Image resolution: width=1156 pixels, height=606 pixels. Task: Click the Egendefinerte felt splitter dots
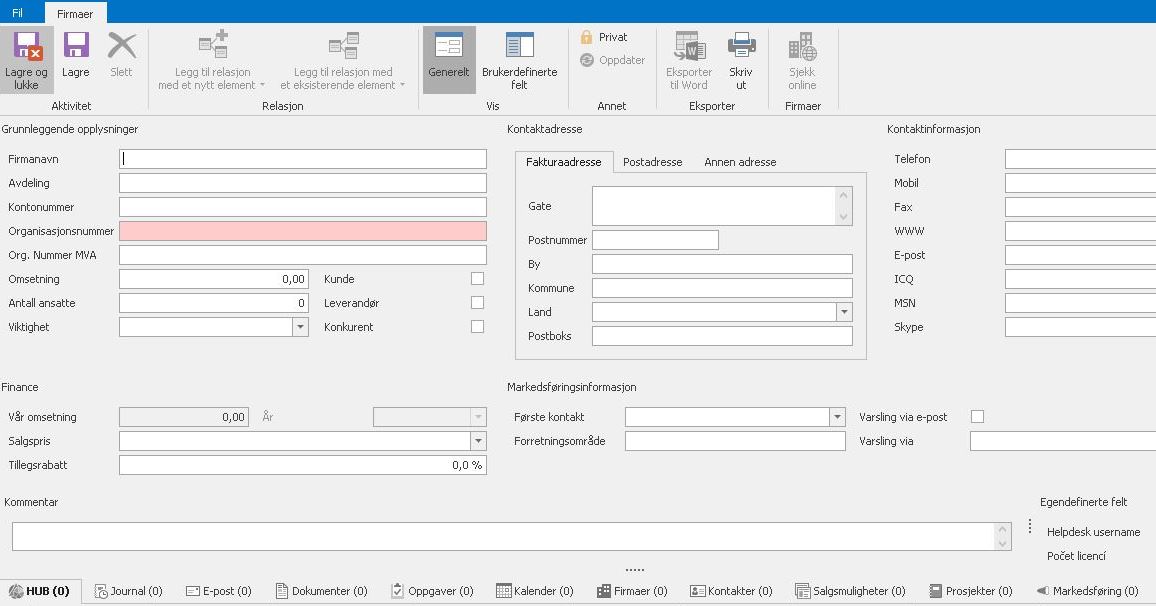(1030, 526)
